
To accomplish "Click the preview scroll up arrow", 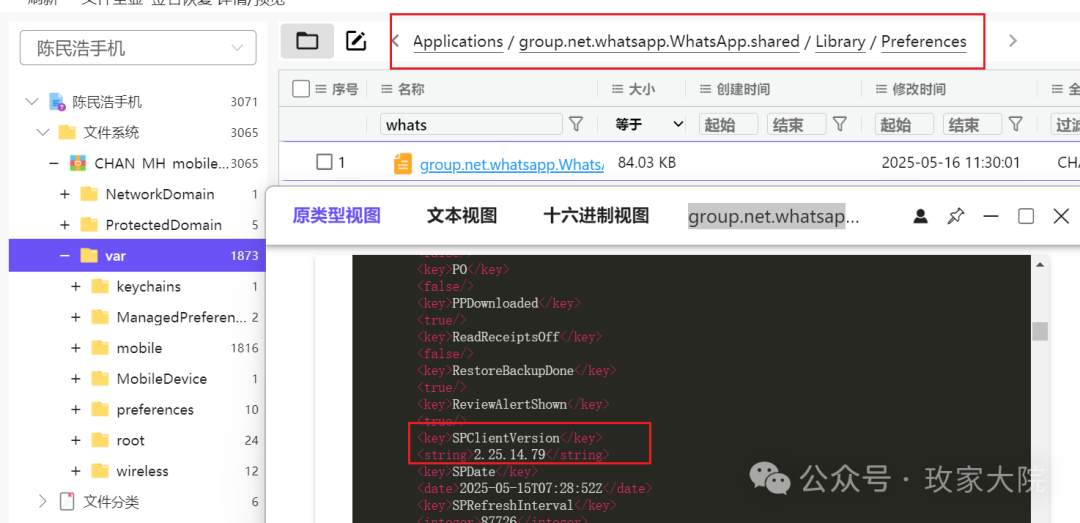I will 1040,264.
